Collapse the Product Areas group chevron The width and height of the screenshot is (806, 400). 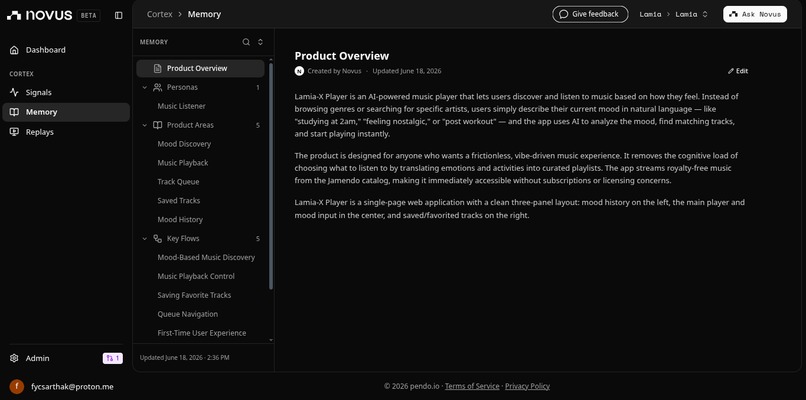(x=144, y=125)
